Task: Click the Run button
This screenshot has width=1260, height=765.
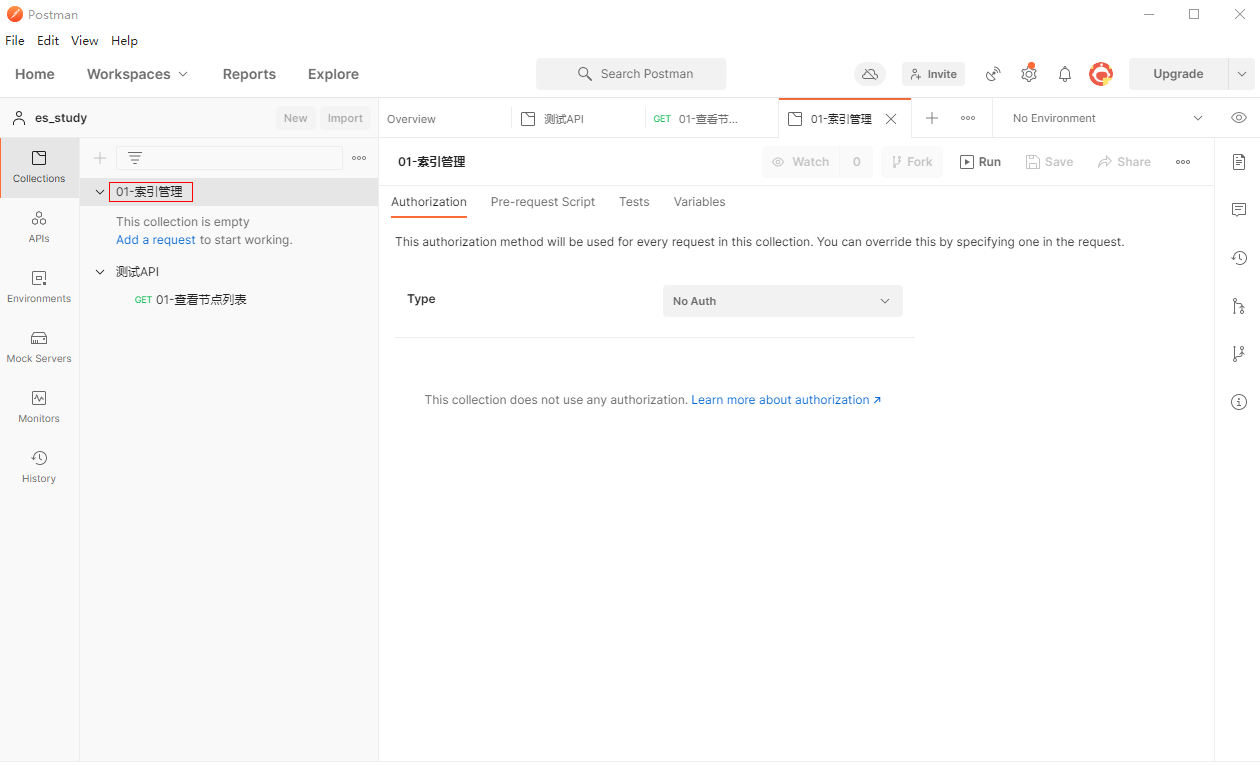Action: (x=980, y=162)
